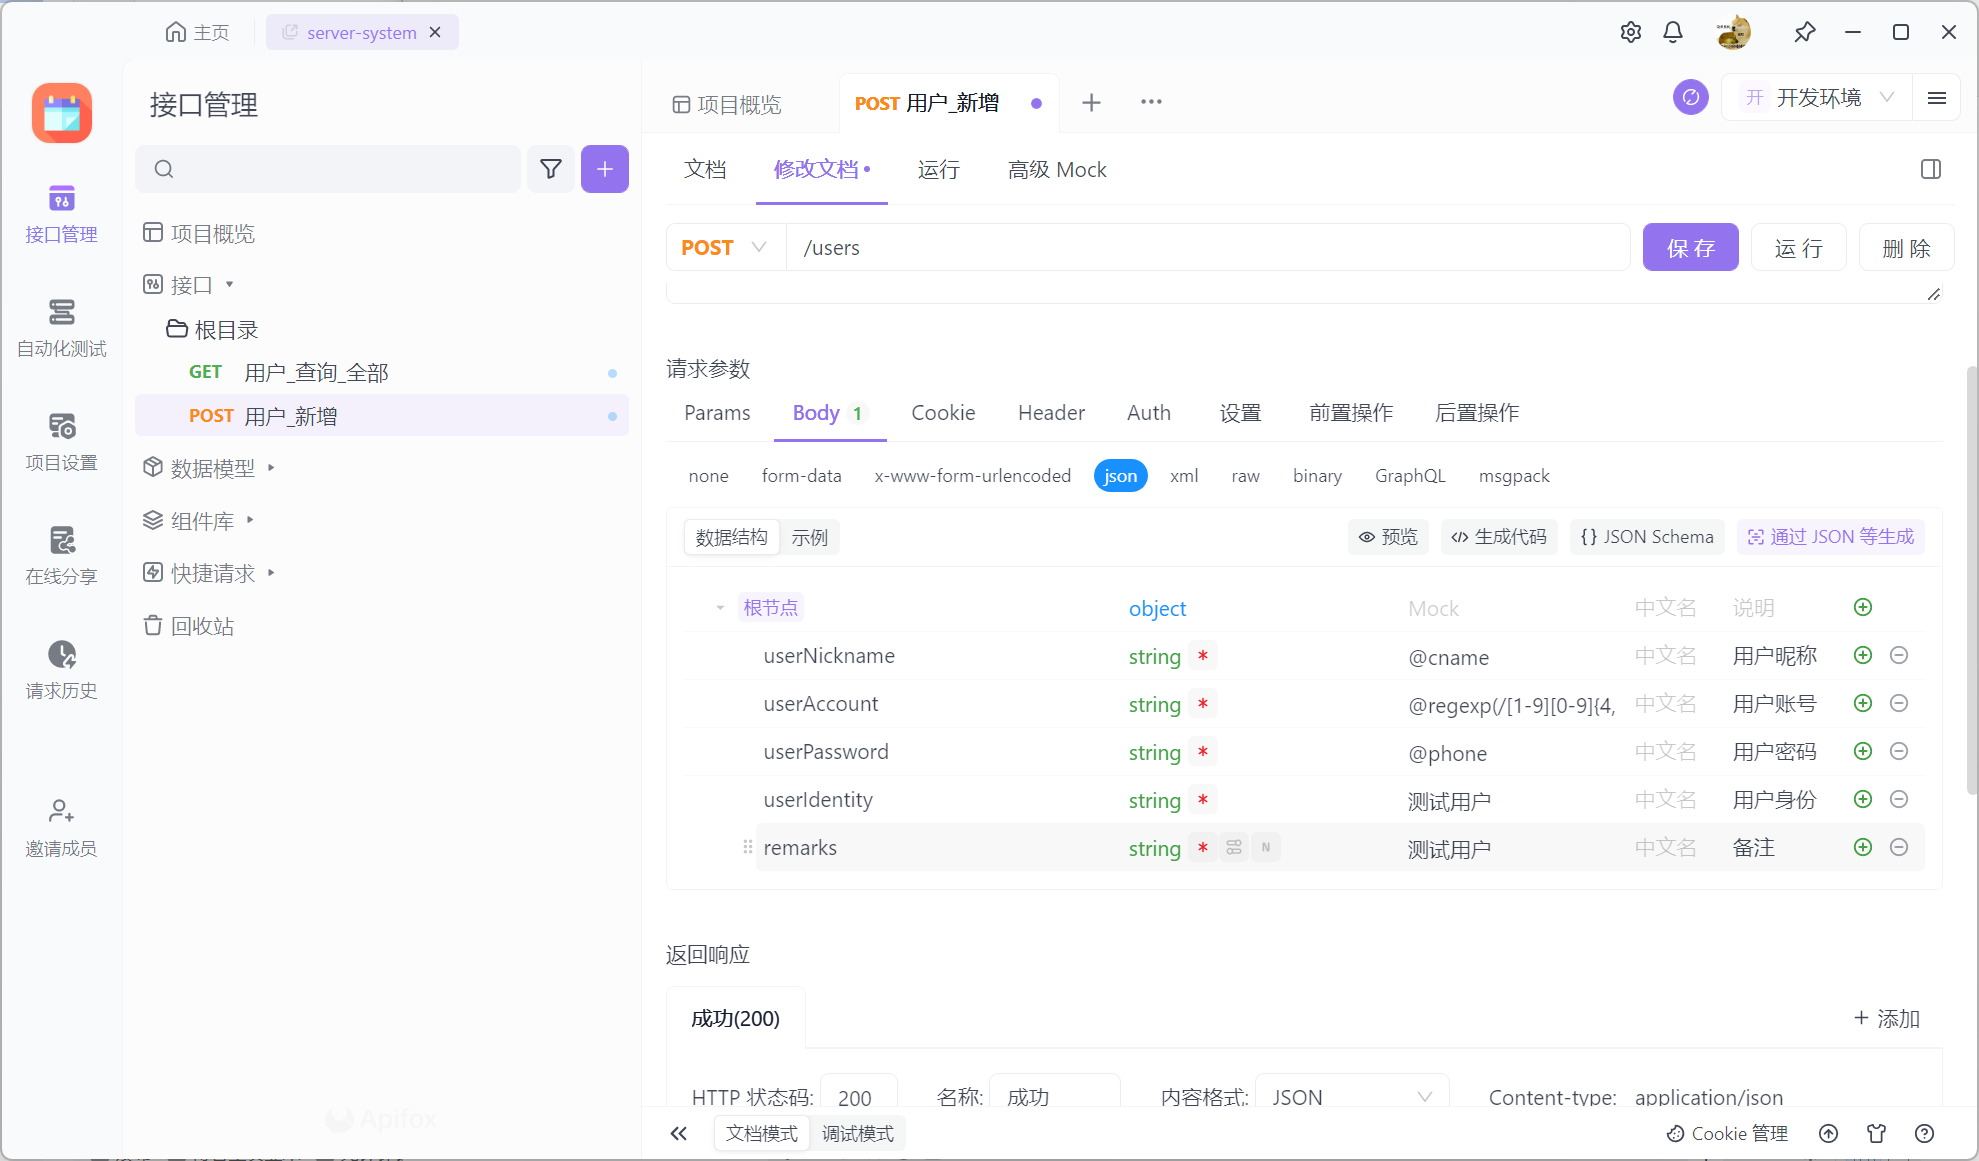The height and width of the screenshot is (1161, 1979).
Task: Open the hamburger menu next to environment
Action: pos(1937,97)
